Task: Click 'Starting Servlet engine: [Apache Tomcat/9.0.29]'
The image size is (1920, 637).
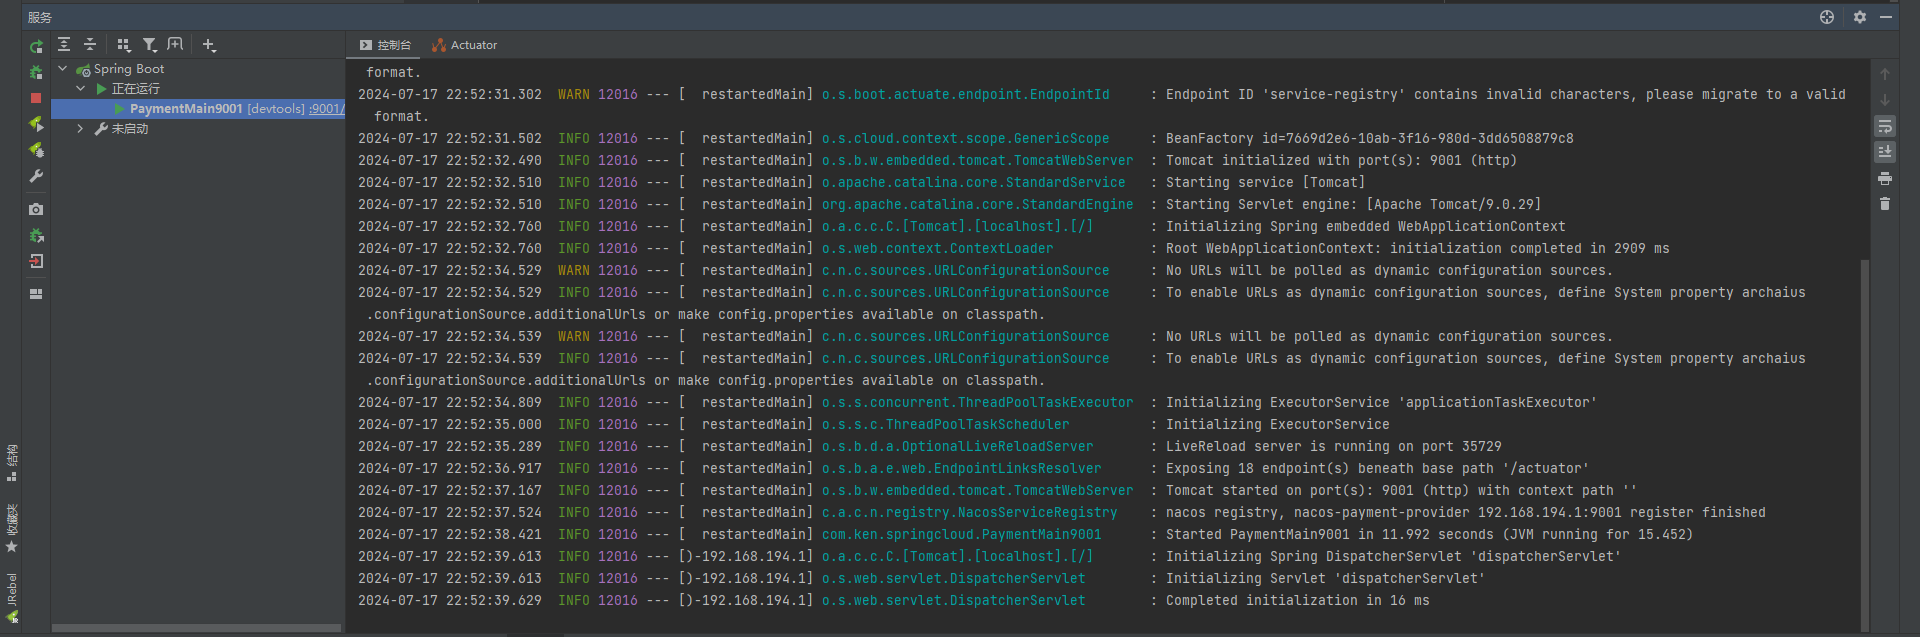Action: click(x=1353, y=204)
